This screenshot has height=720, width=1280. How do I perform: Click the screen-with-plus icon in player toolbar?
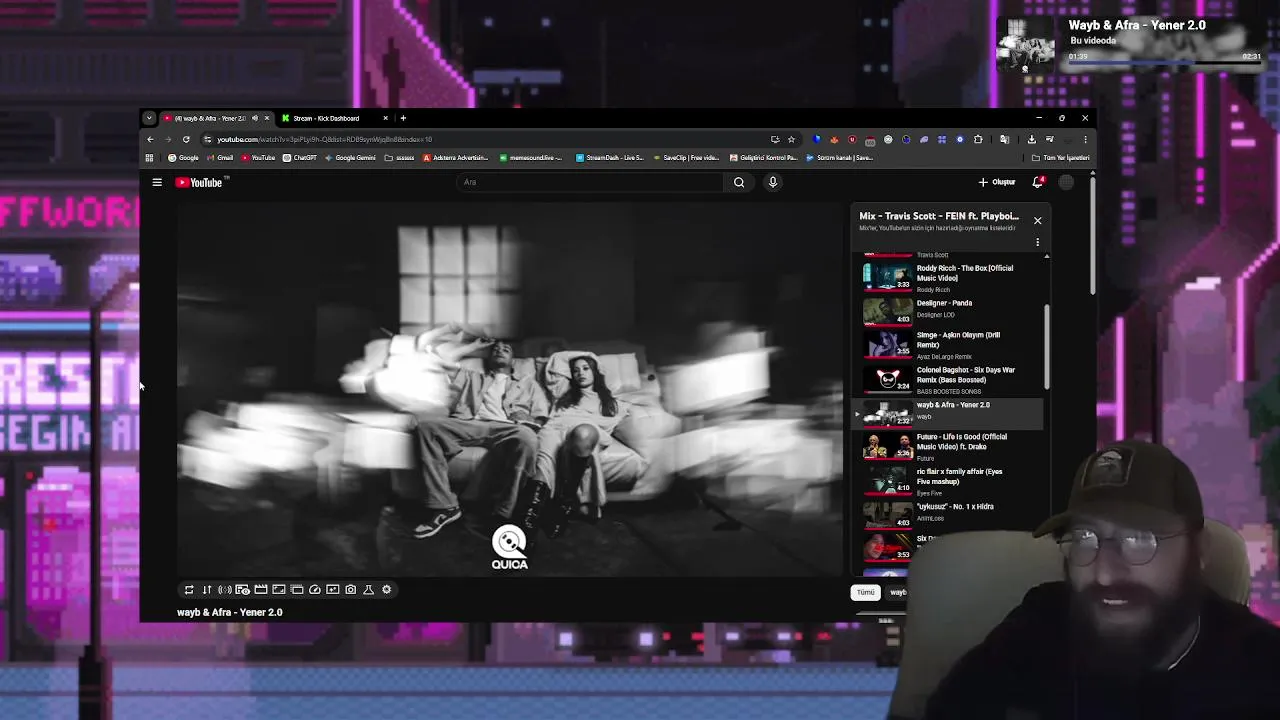[333, 590]
